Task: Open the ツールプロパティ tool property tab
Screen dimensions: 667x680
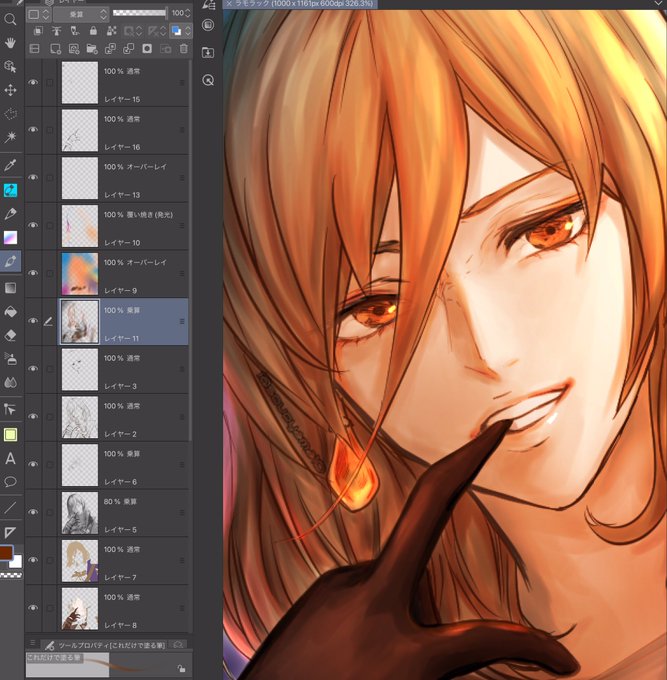Action: point(105,645)
